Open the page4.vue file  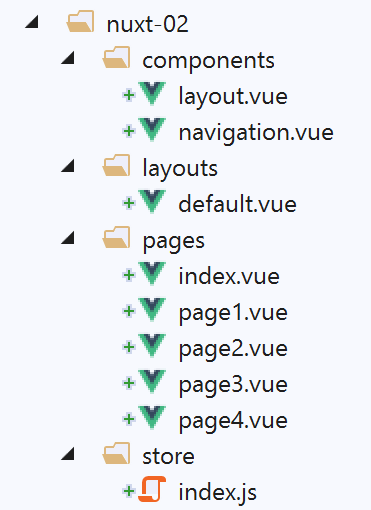pos(233,422)
